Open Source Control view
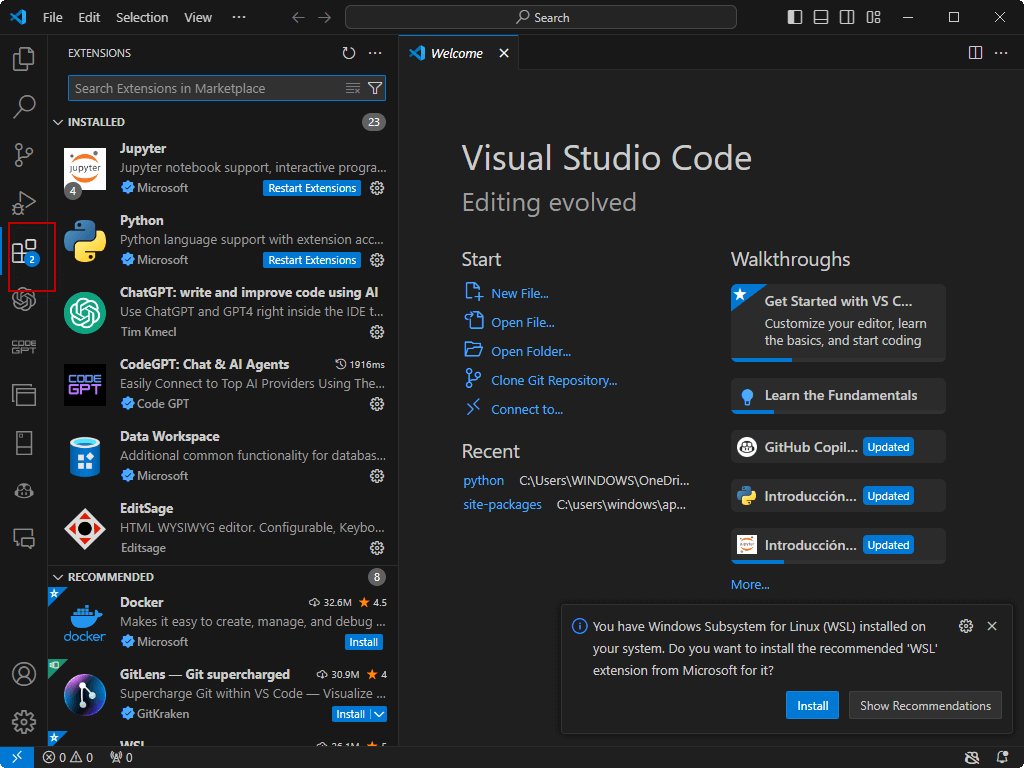 coord(24,155)
